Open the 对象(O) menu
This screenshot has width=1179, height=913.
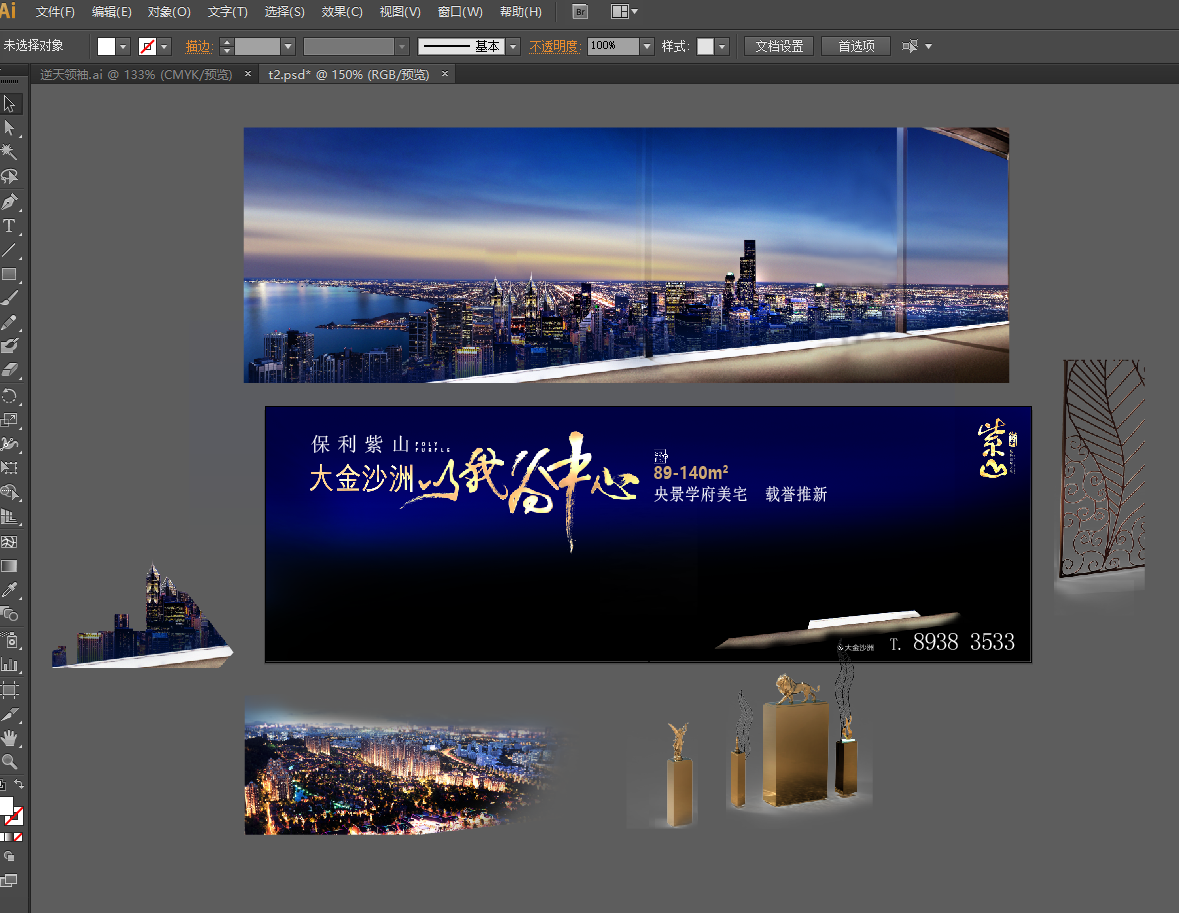pos(169,12)
